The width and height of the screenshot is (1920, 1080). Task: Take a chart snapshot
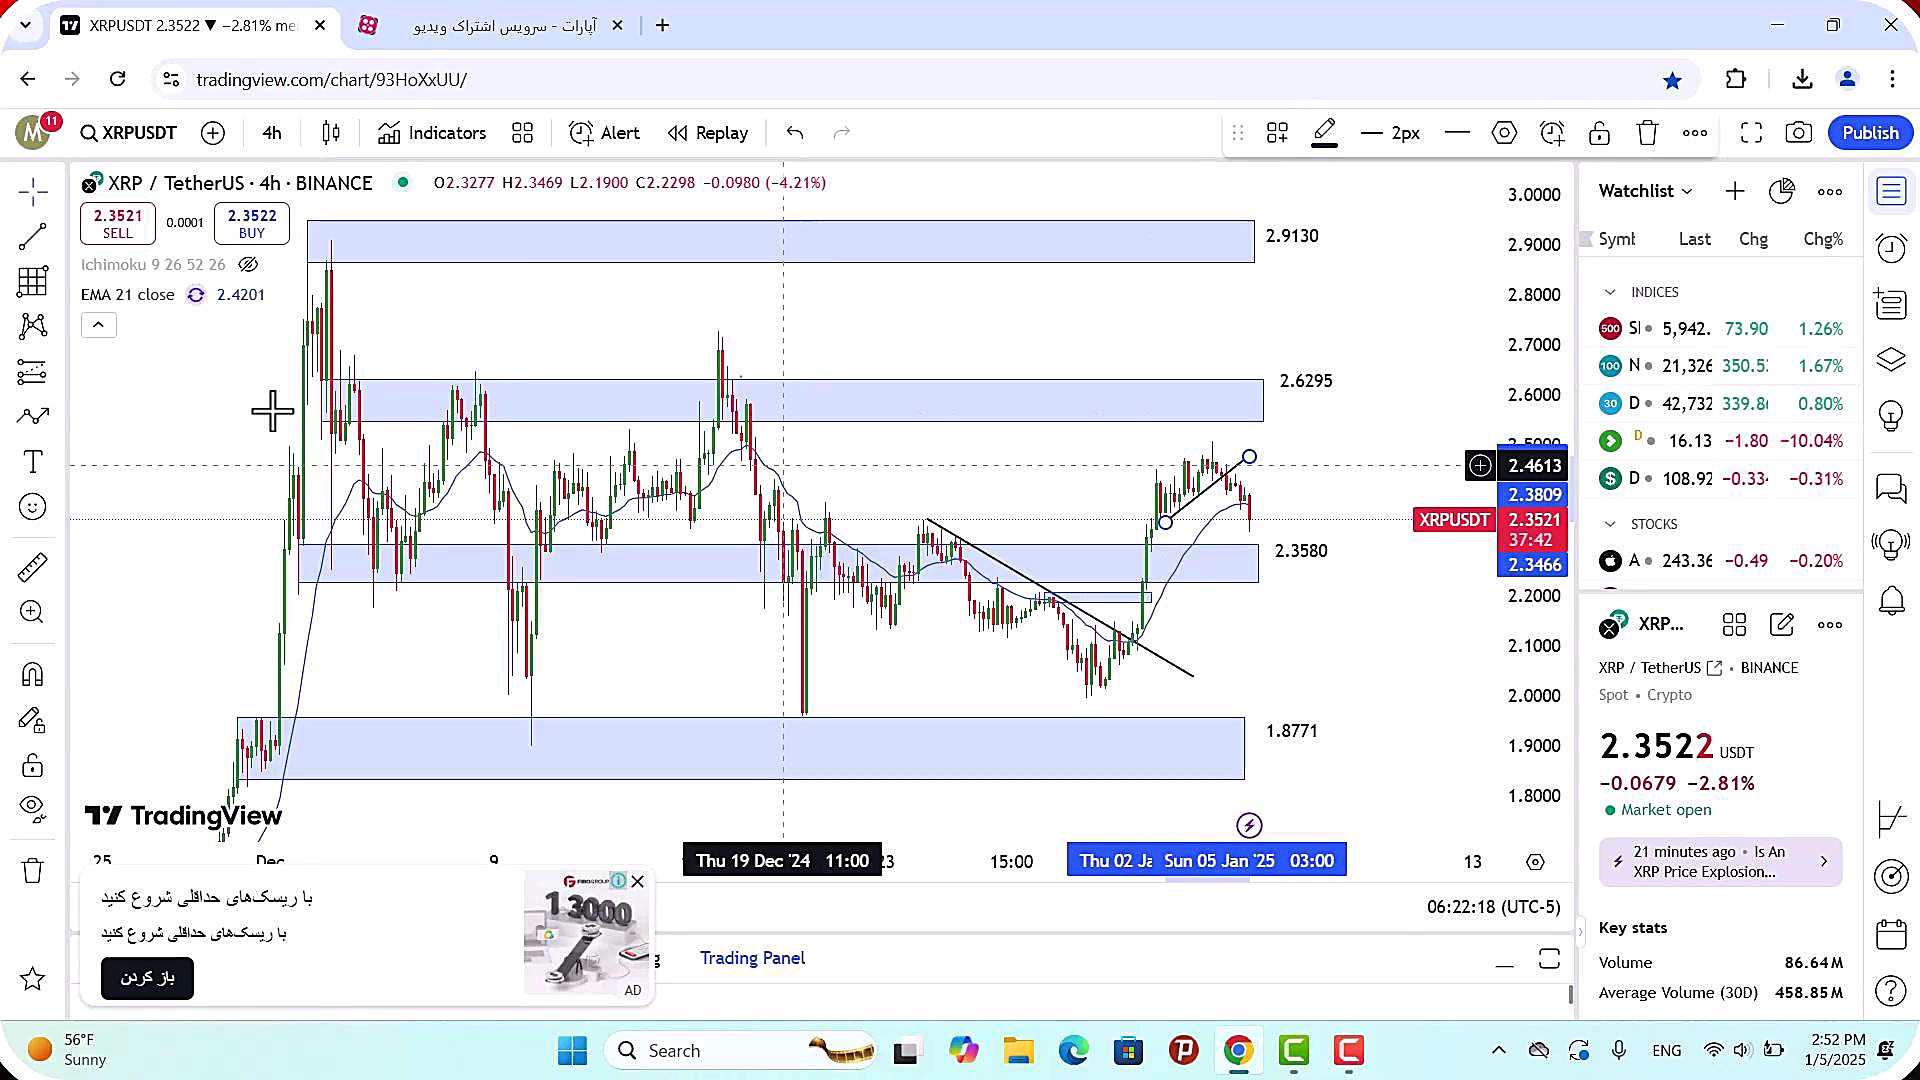pyautogui.click(x=1798, y=133)
